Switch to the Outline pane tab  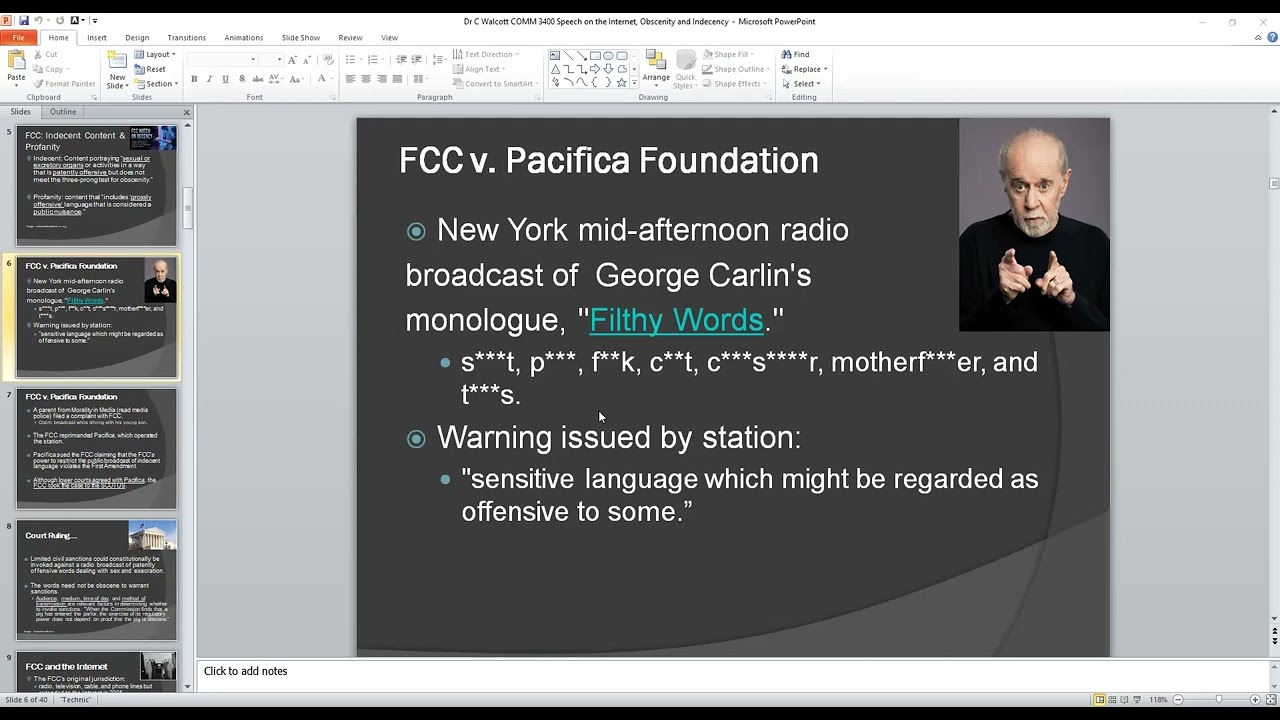(63, 112)
